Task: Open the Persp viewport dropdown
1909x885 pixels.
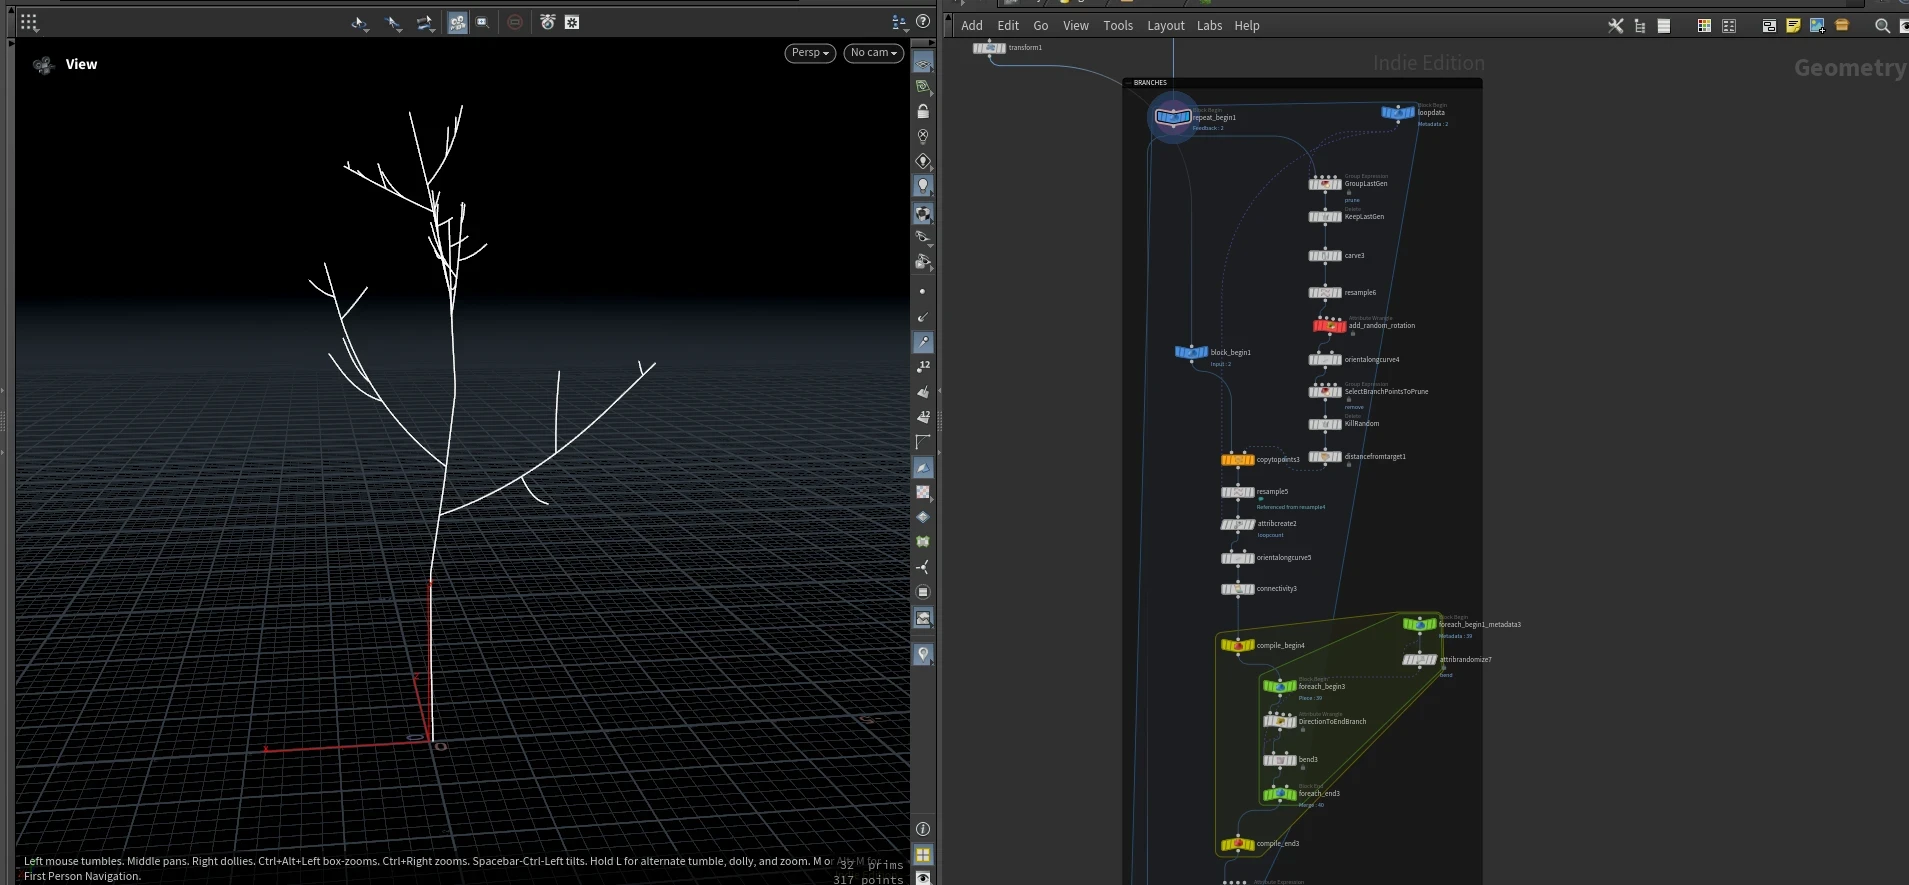Action: 809,53
